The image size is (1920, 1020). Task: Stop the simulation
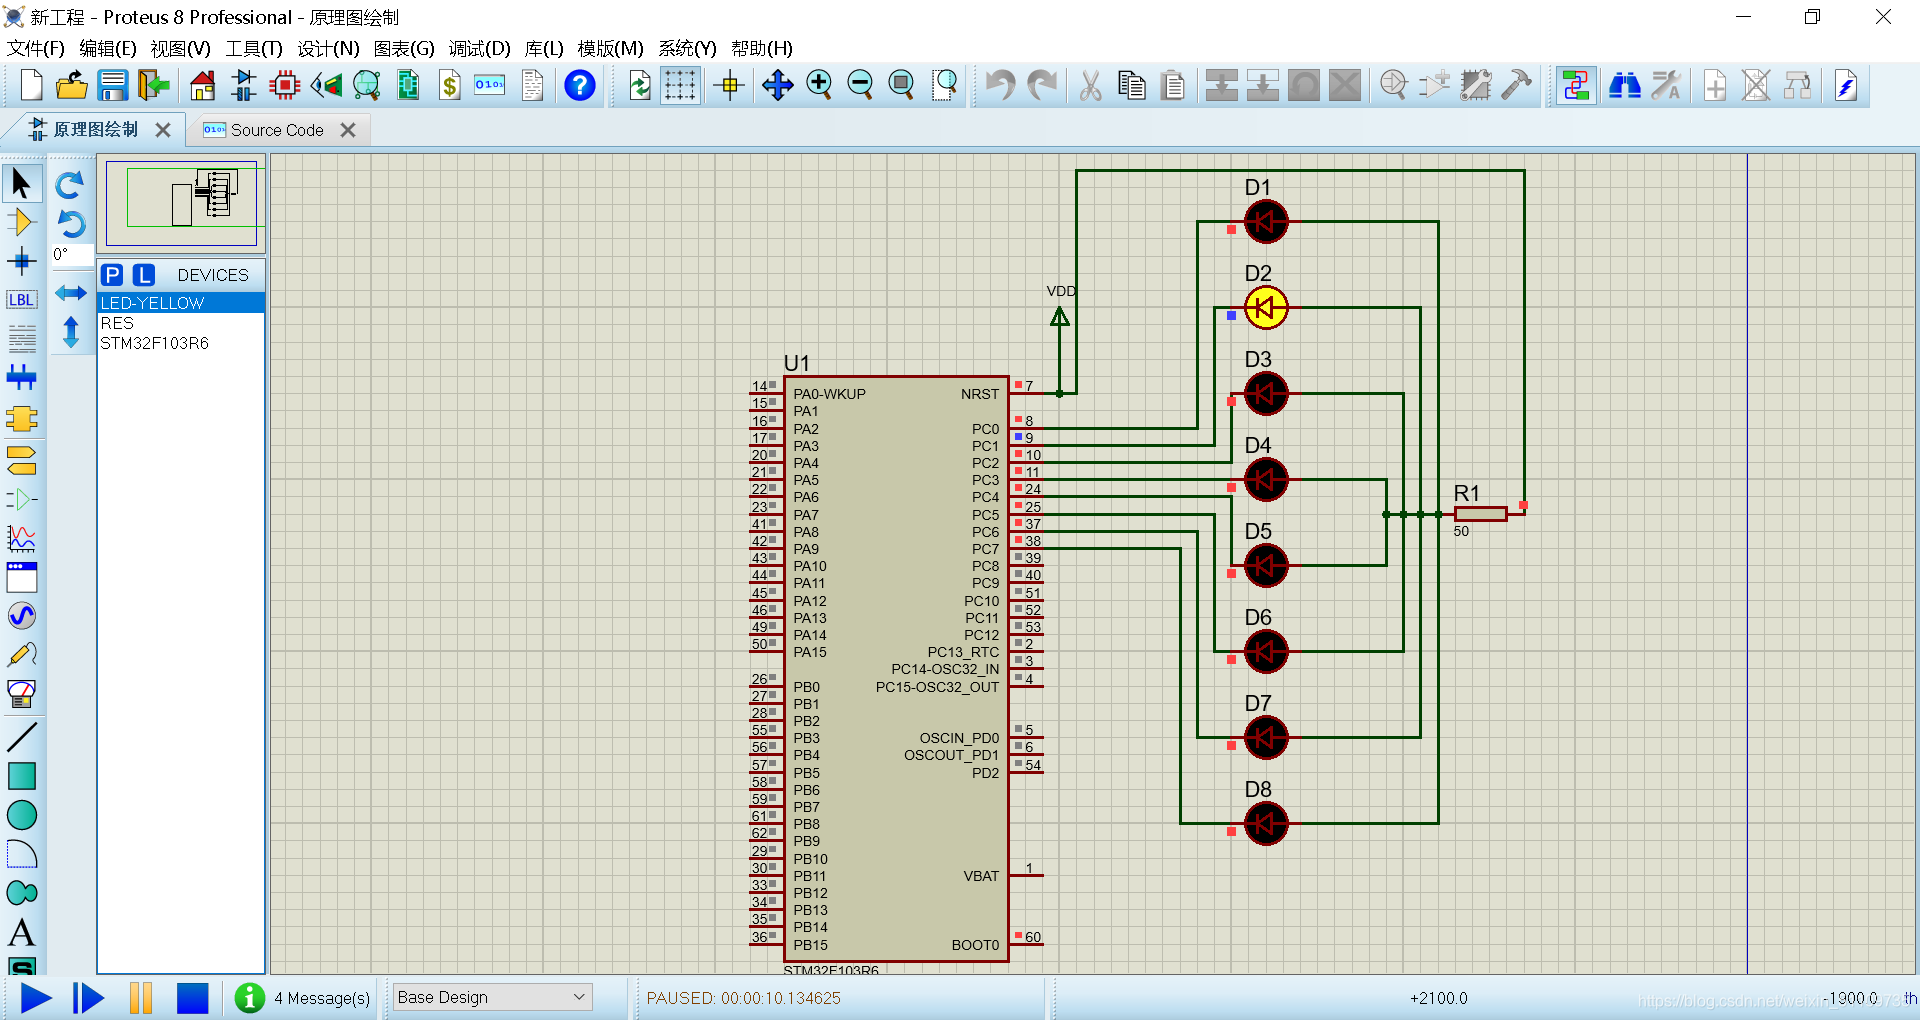[192, 998]
